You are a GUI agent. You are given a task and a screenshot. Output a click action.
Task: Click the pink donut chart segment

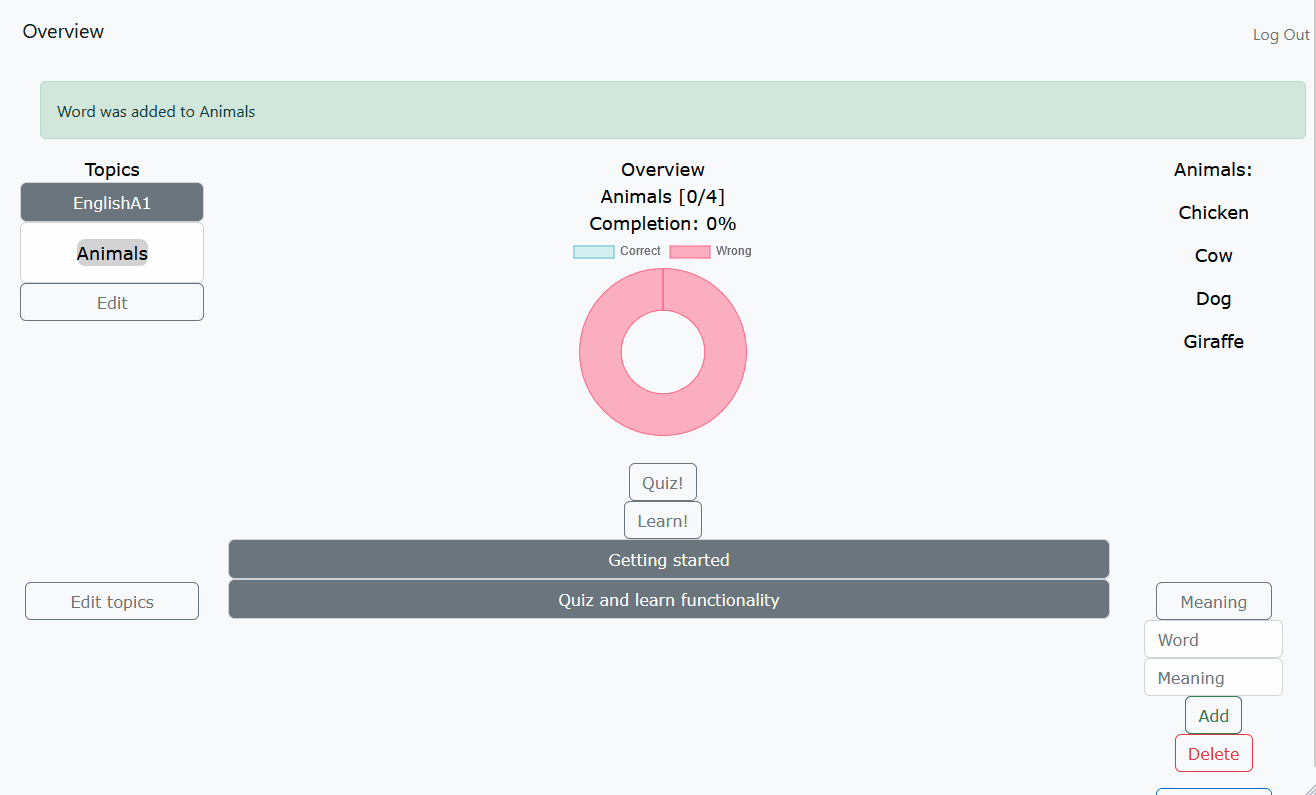click(x=600, y=380)
